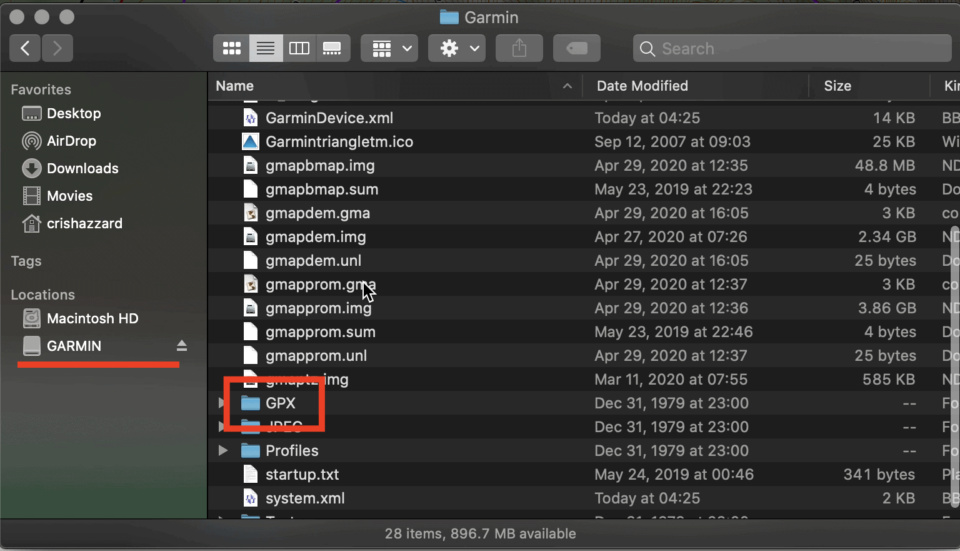Switch to column view in toolbar
This screenshot has width=960, height=551.
pos(298,48)
